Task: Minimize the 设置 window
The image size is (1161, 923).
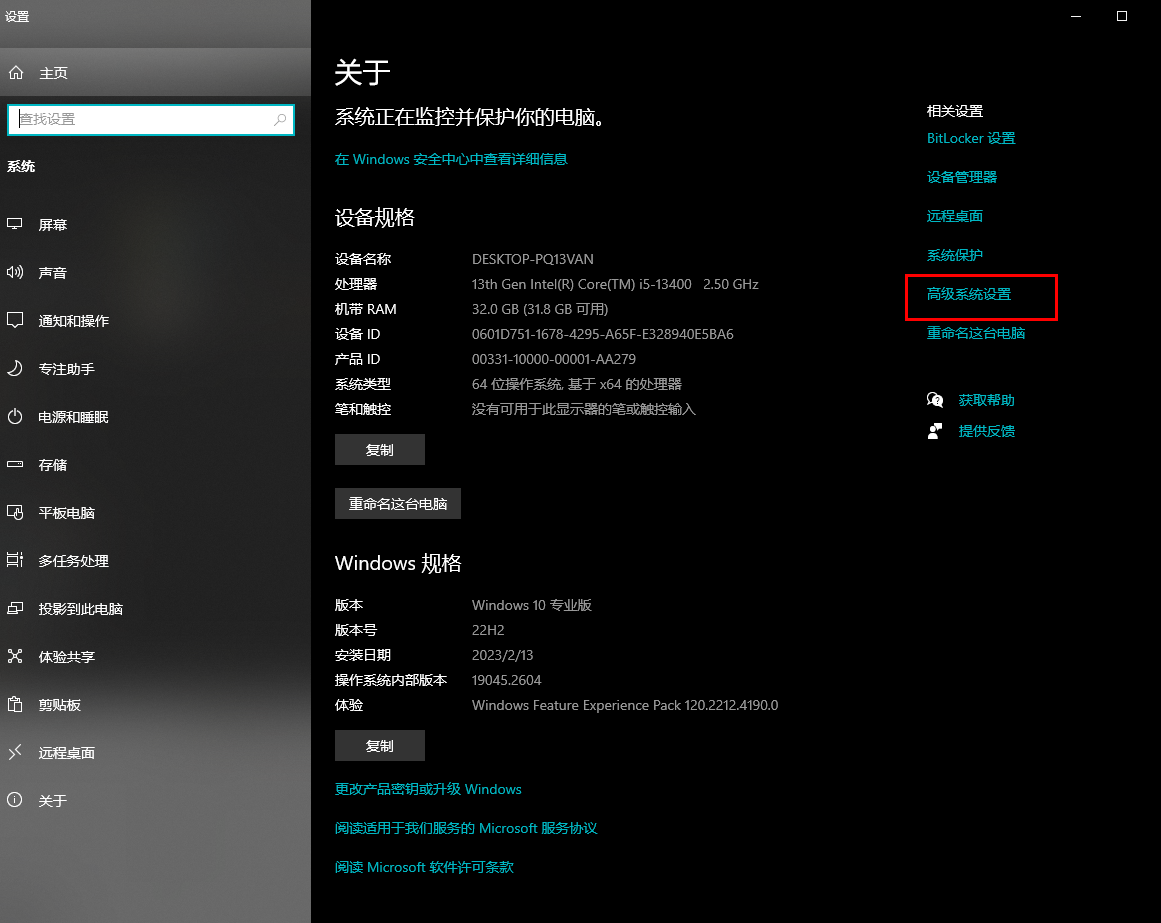Action: [1076, 16]
